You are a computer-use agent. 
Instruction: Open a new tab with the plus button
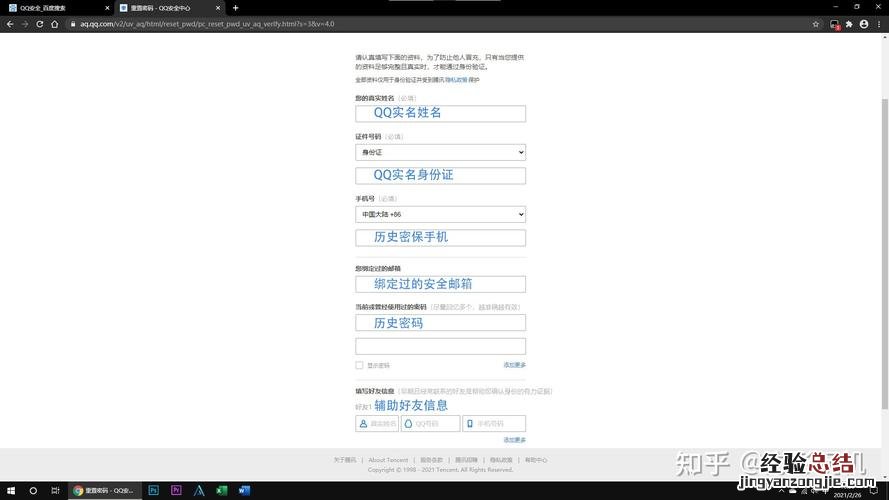click(x=235, y=8)
